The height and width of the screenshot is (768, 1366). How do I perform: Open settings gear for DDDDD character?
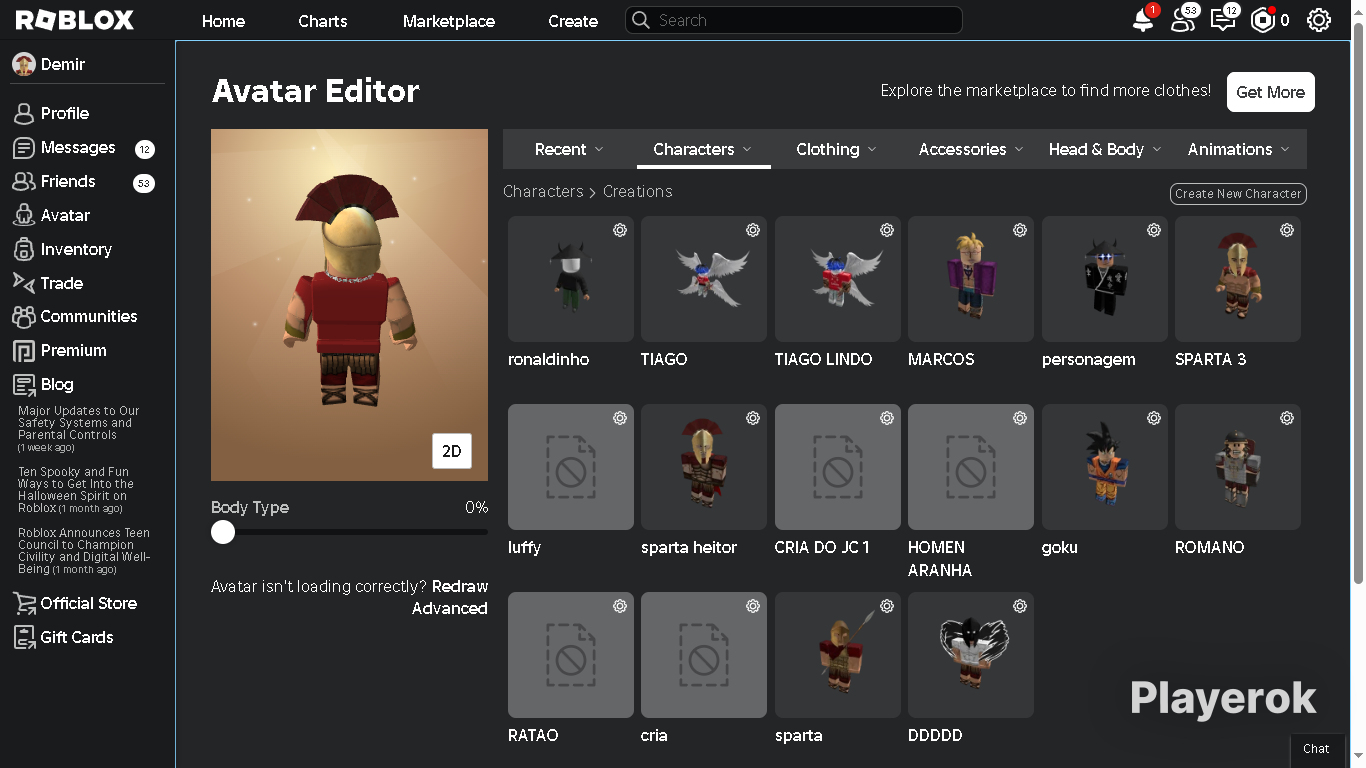(1020, 606)
